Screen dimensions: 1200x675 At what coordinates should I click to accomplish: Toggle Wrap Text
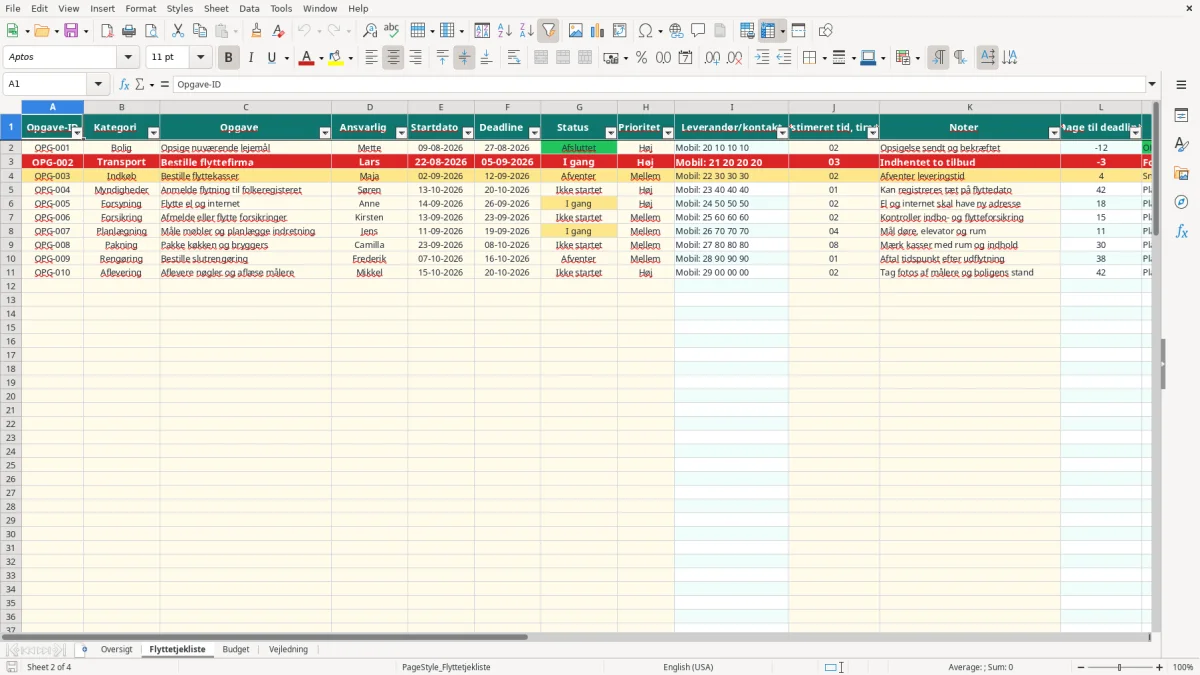point(514,58)
